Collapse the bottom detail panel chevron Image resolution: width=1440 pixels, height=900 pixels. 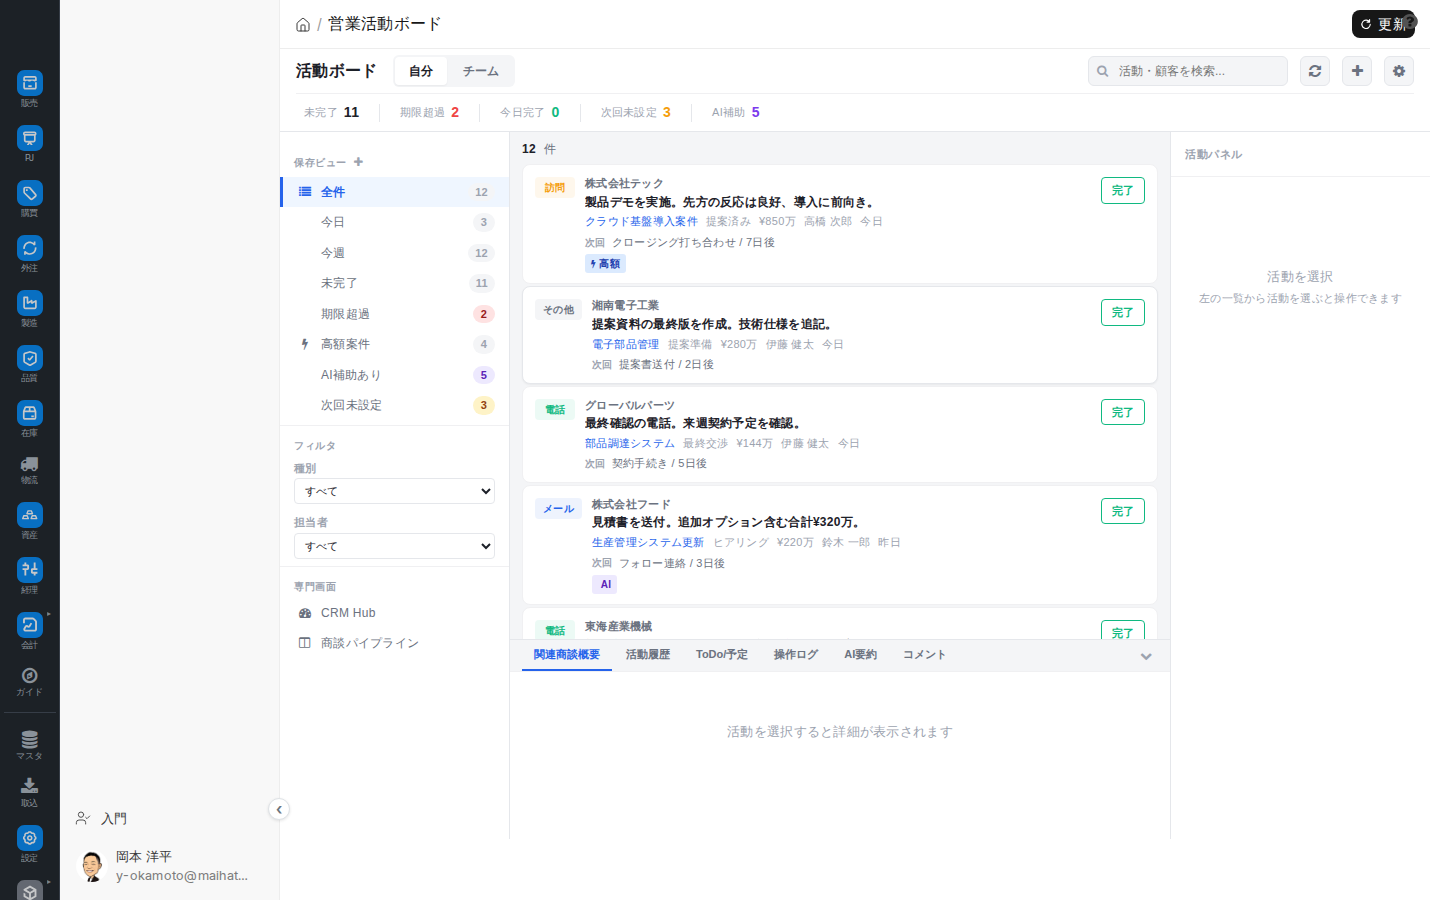pos(1146,656)
